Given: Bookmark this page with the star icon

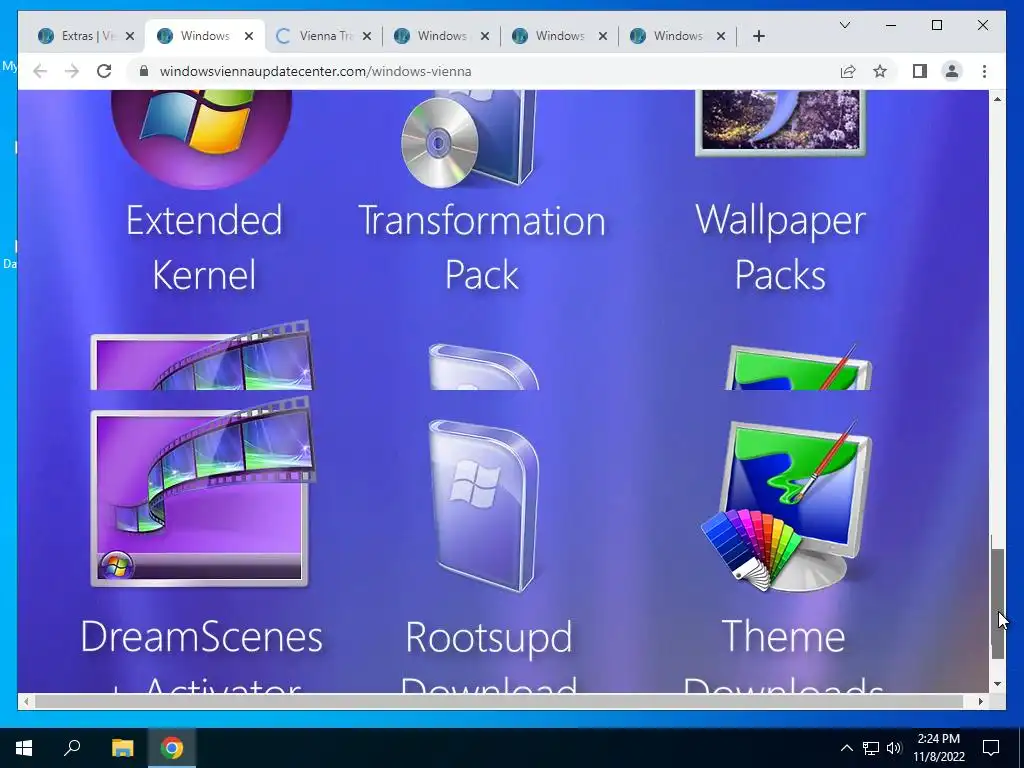Looking at the screenshot, I should tap(880, 71).
